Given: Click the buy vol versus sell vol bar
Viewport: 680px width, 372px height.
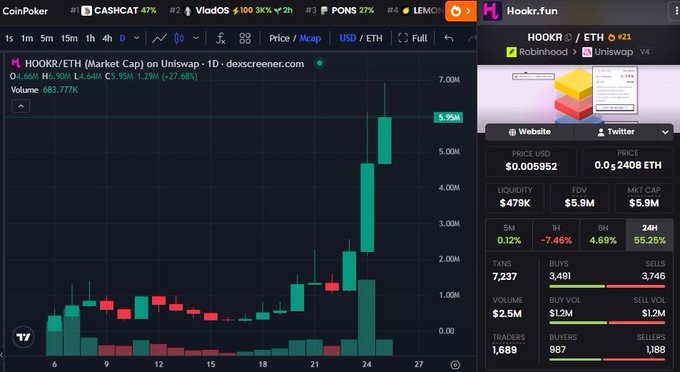Looking at the screenshot, I should click(x=607, y=323).
